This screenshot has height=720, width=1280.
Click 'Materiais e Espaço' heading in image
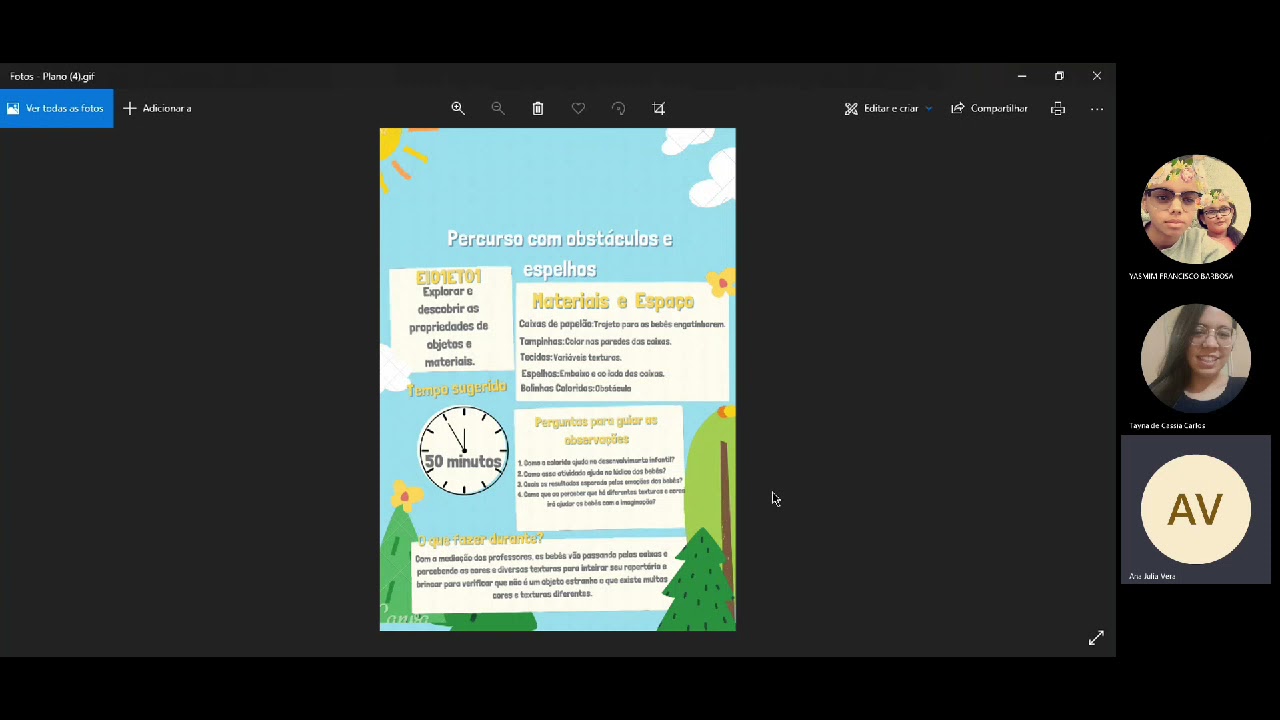click(613, 301)
